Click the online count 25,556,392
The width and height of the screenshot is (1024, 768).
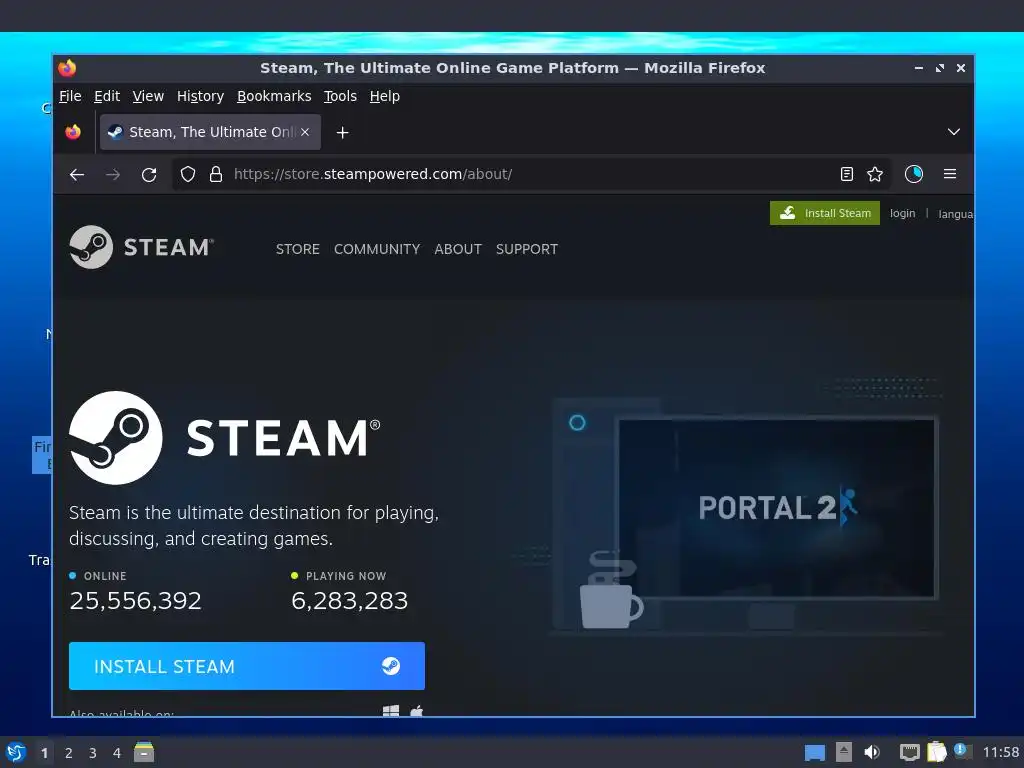135,601
